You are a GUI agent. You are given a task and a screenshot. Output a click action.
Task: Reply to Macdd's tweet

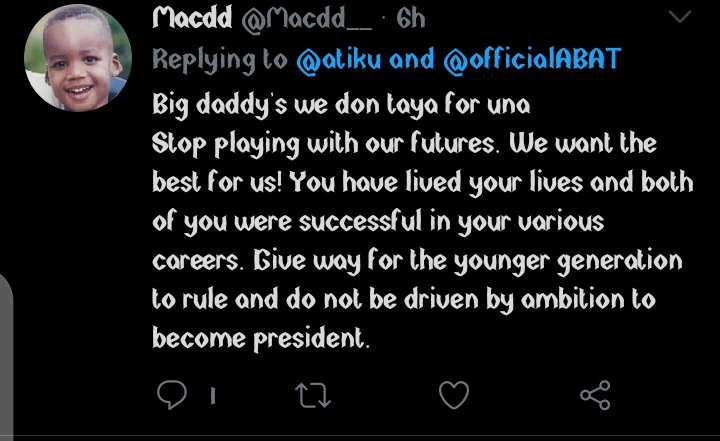click(172, 396)
